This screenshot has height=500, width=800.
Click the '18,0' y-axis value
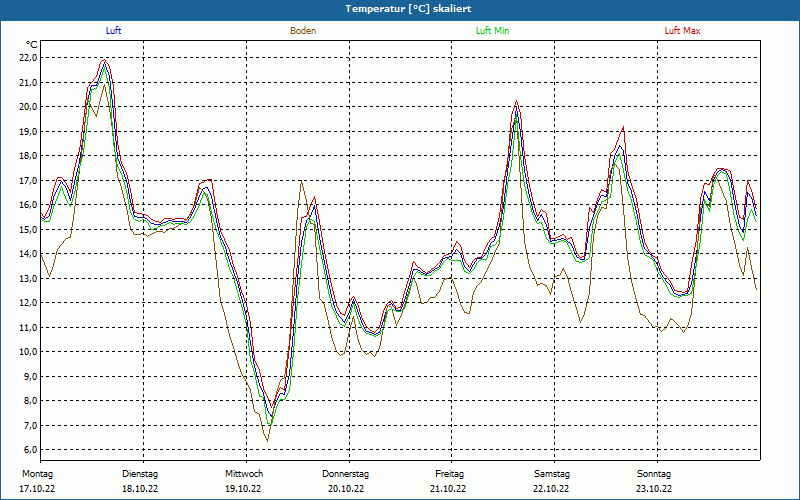(29, 156)
